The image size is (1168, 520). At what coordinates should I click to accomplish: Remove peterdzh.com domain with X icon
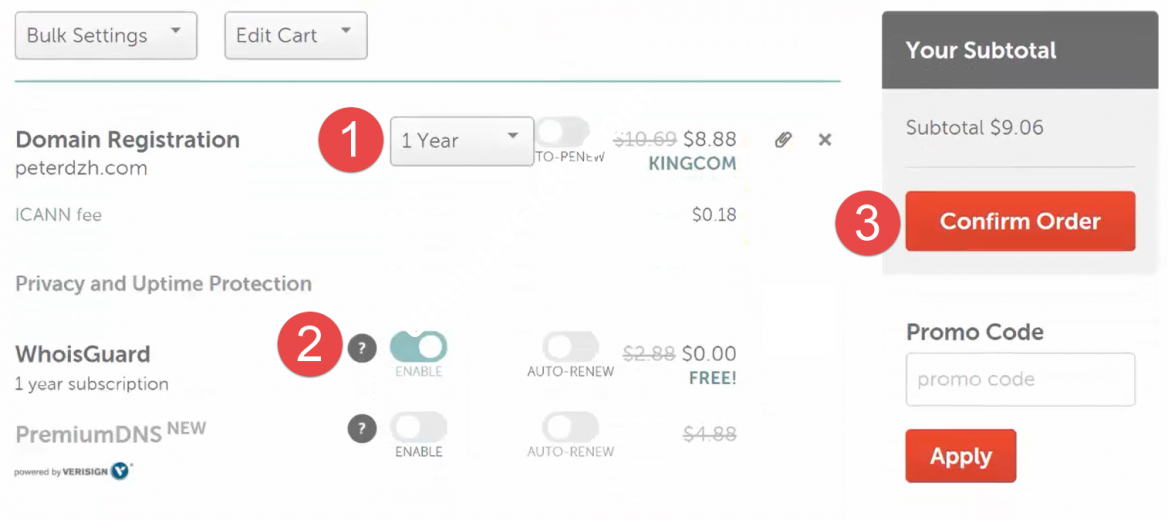click(825, 140)
